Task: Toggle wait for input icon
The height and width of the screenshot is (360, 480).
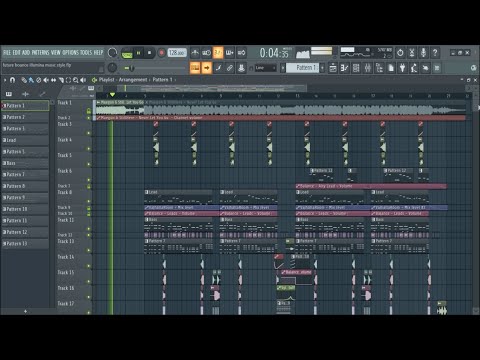Action: pyautogui.click(x=206, y=53)
